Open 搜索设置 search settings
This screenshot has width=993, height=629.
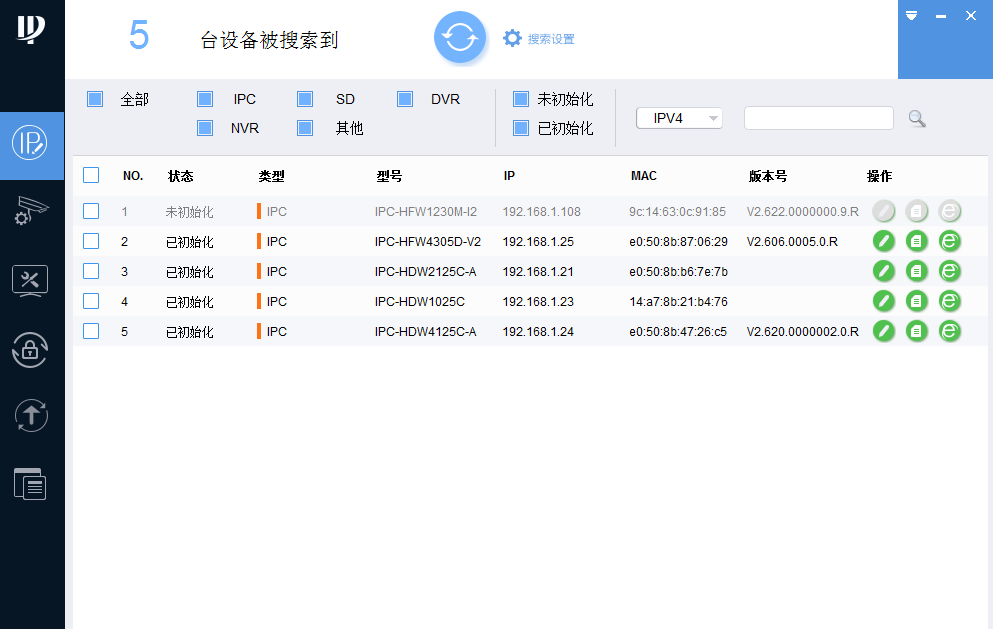(x=545, y=38)
